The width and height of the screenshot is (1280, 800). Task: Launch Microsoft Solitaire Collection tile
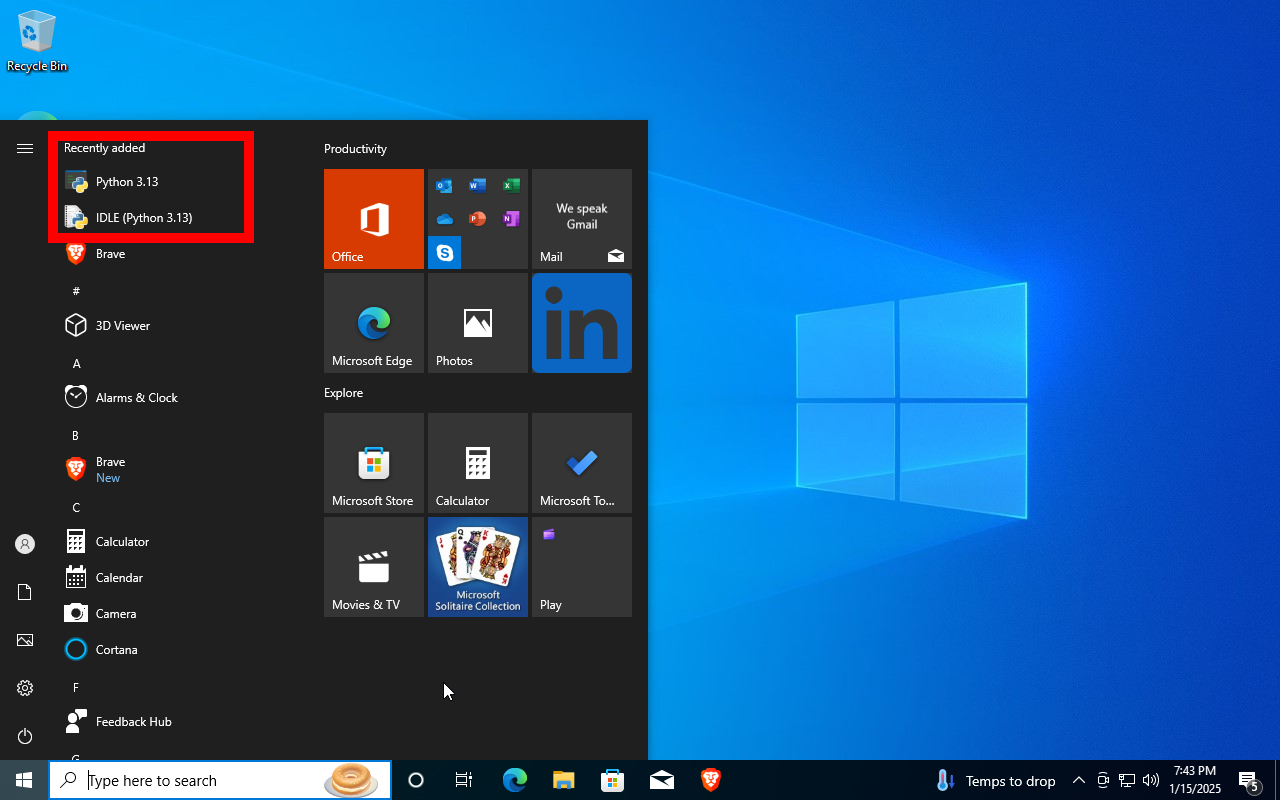click(478, 567)
